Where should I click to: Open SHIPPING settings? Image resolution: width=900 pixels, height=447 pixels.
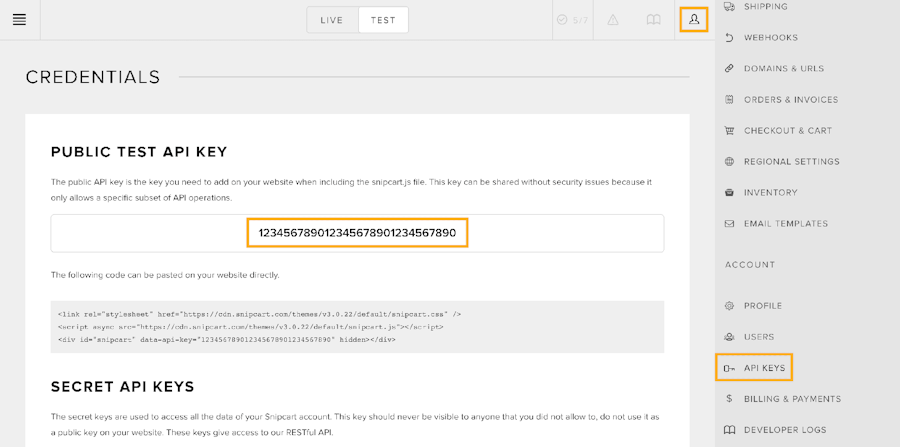[766, 6]
